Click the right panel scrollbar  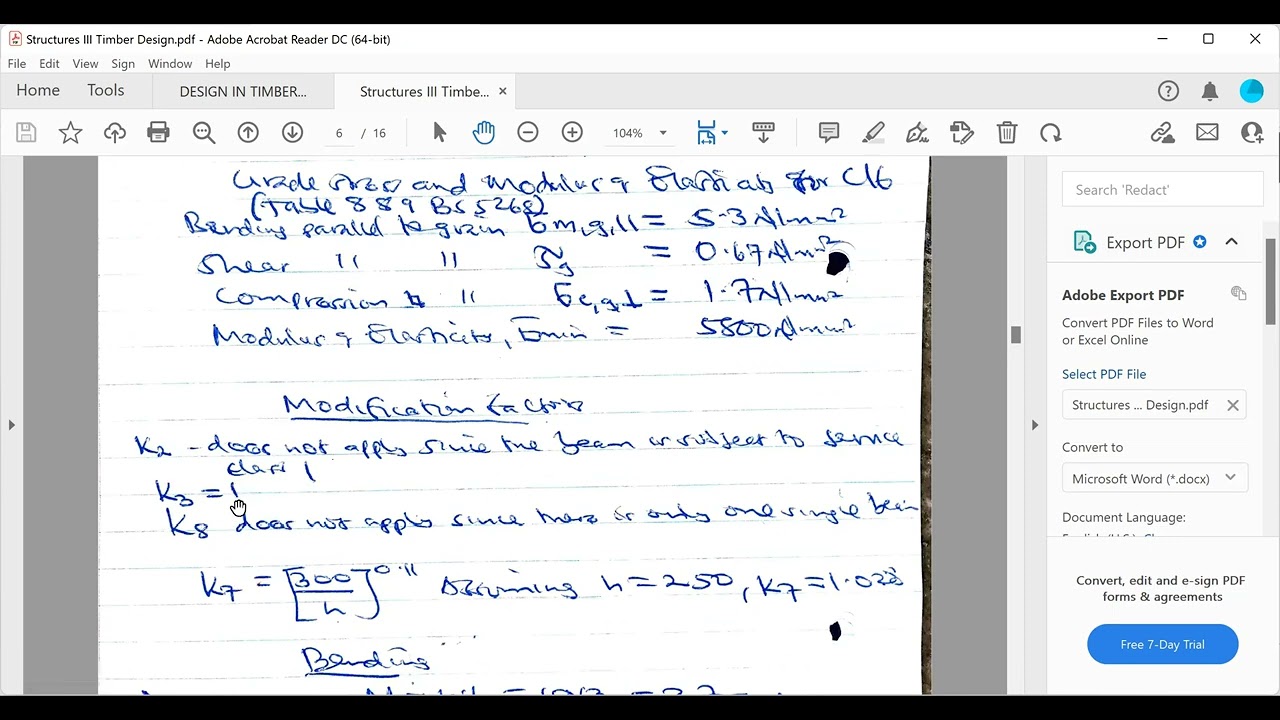tap(1271, 282)
